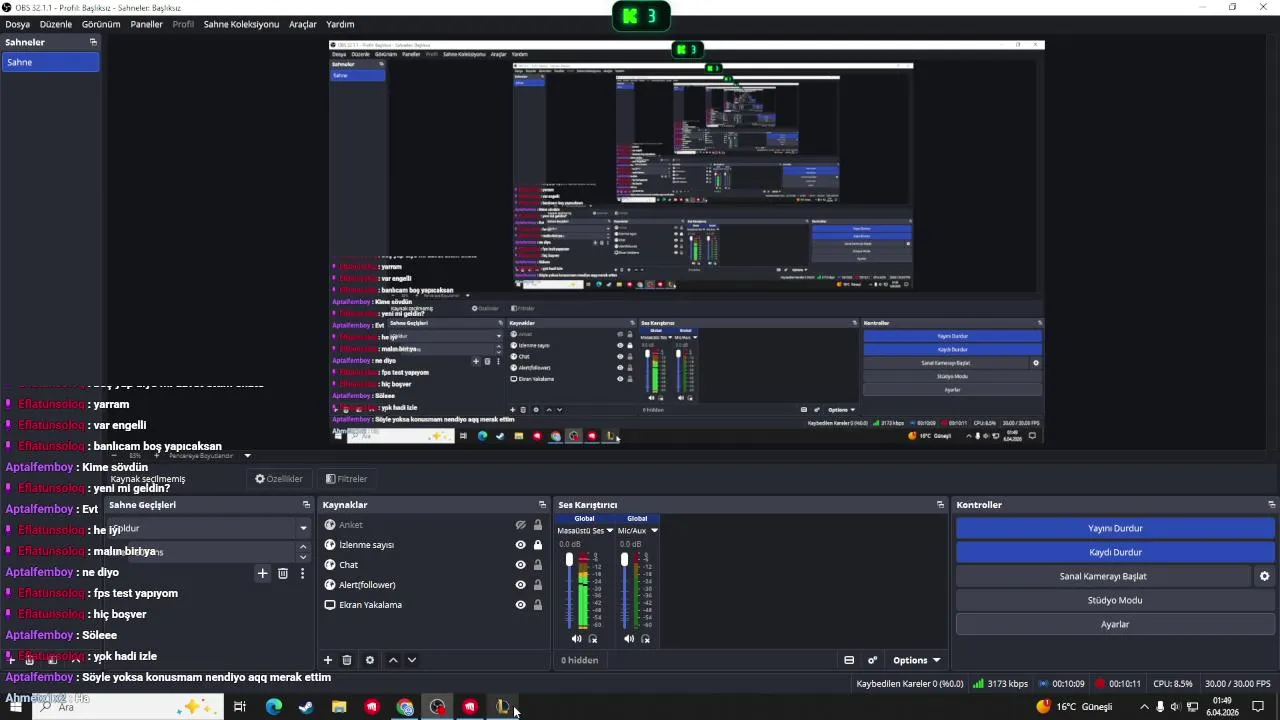
Task: Unlock the İzlenme sayısı source
Action: point(538,545)
